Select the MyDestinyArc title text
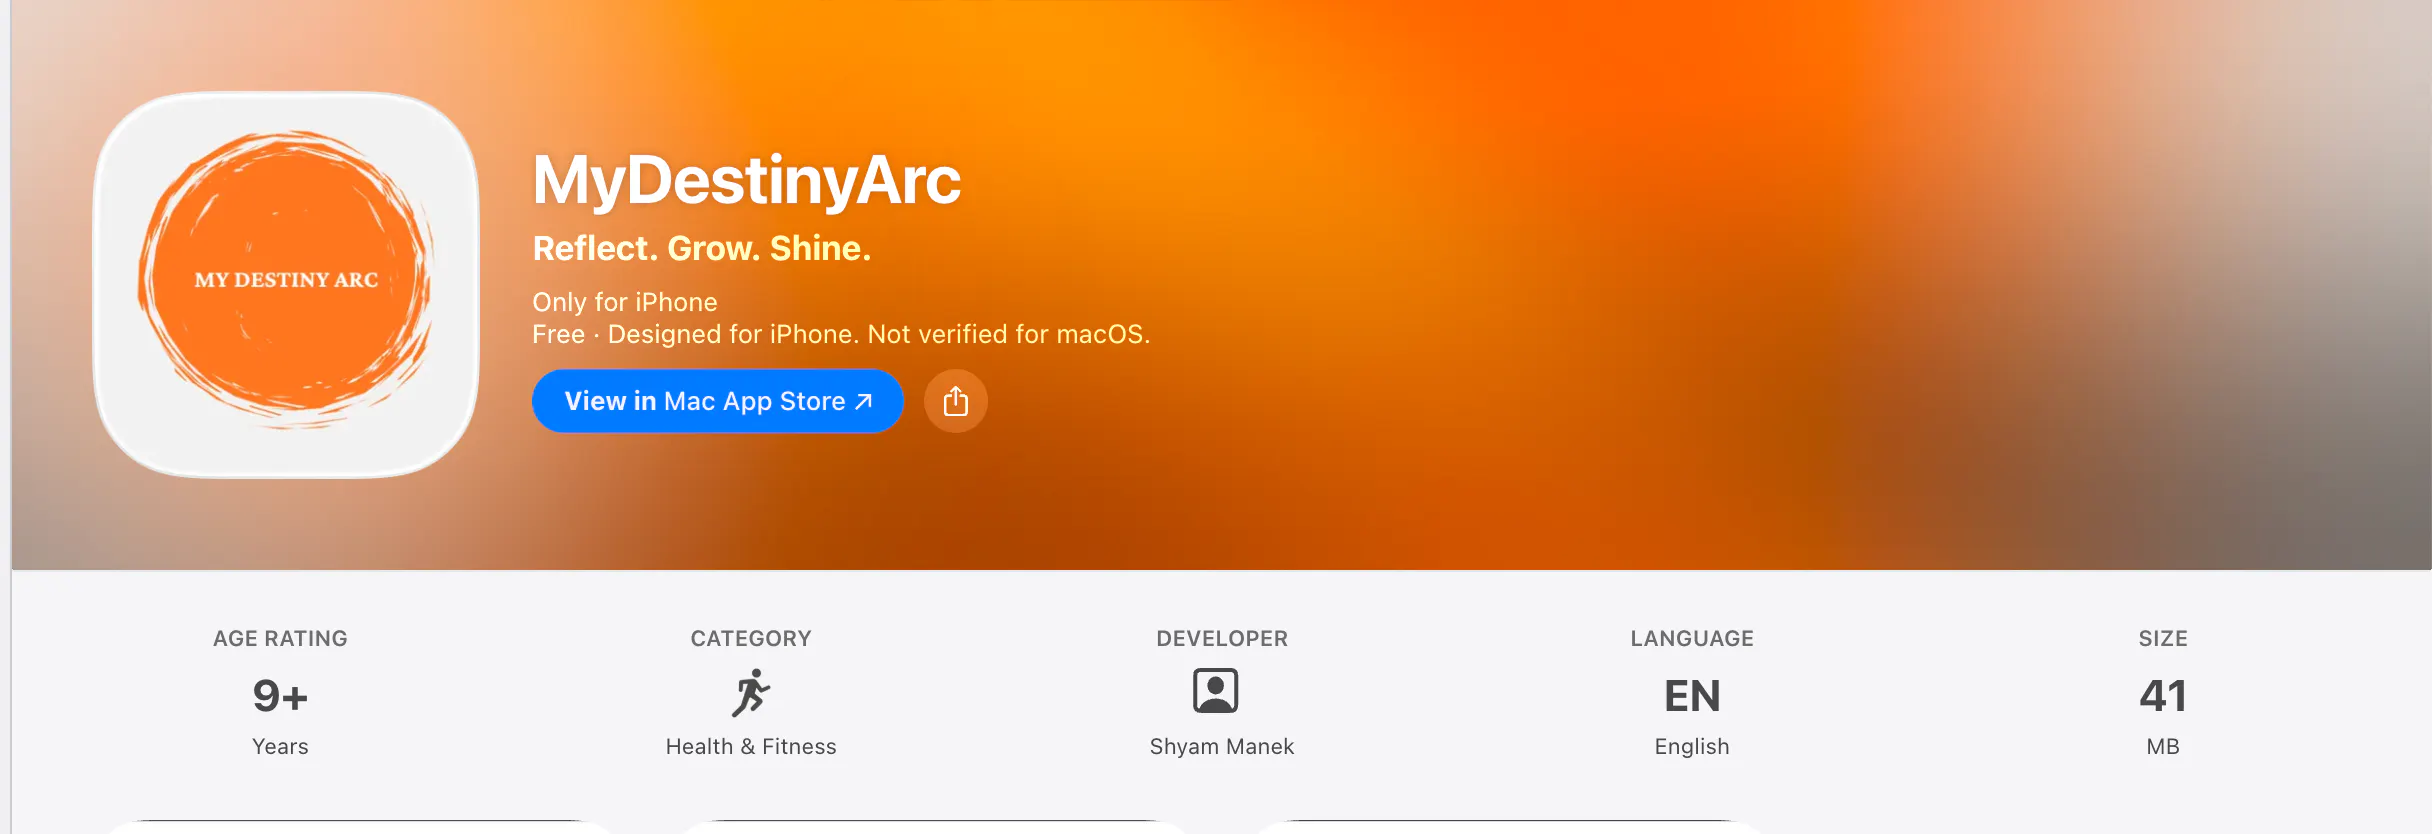2432x834 pixels. pos(746,181)
